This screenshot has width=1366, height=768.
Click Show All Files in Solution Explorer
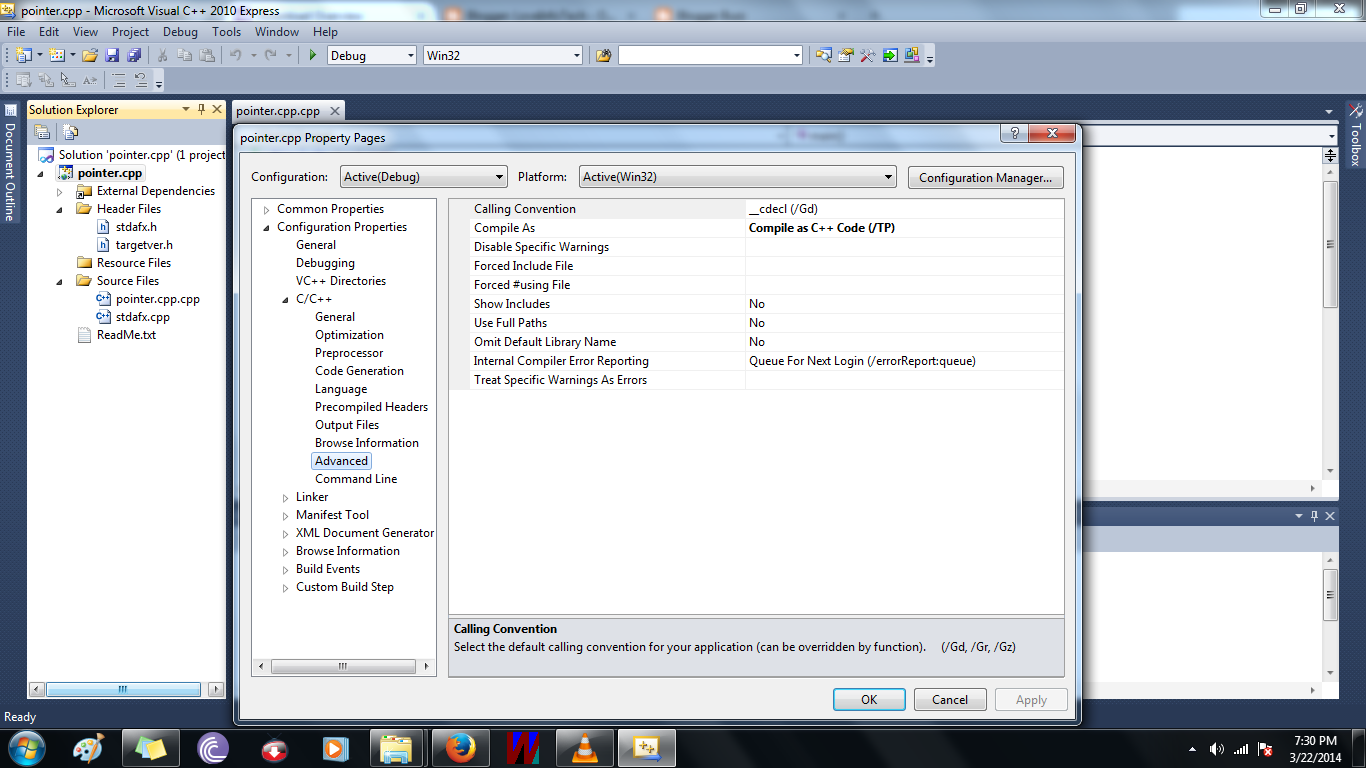[70, 131]
